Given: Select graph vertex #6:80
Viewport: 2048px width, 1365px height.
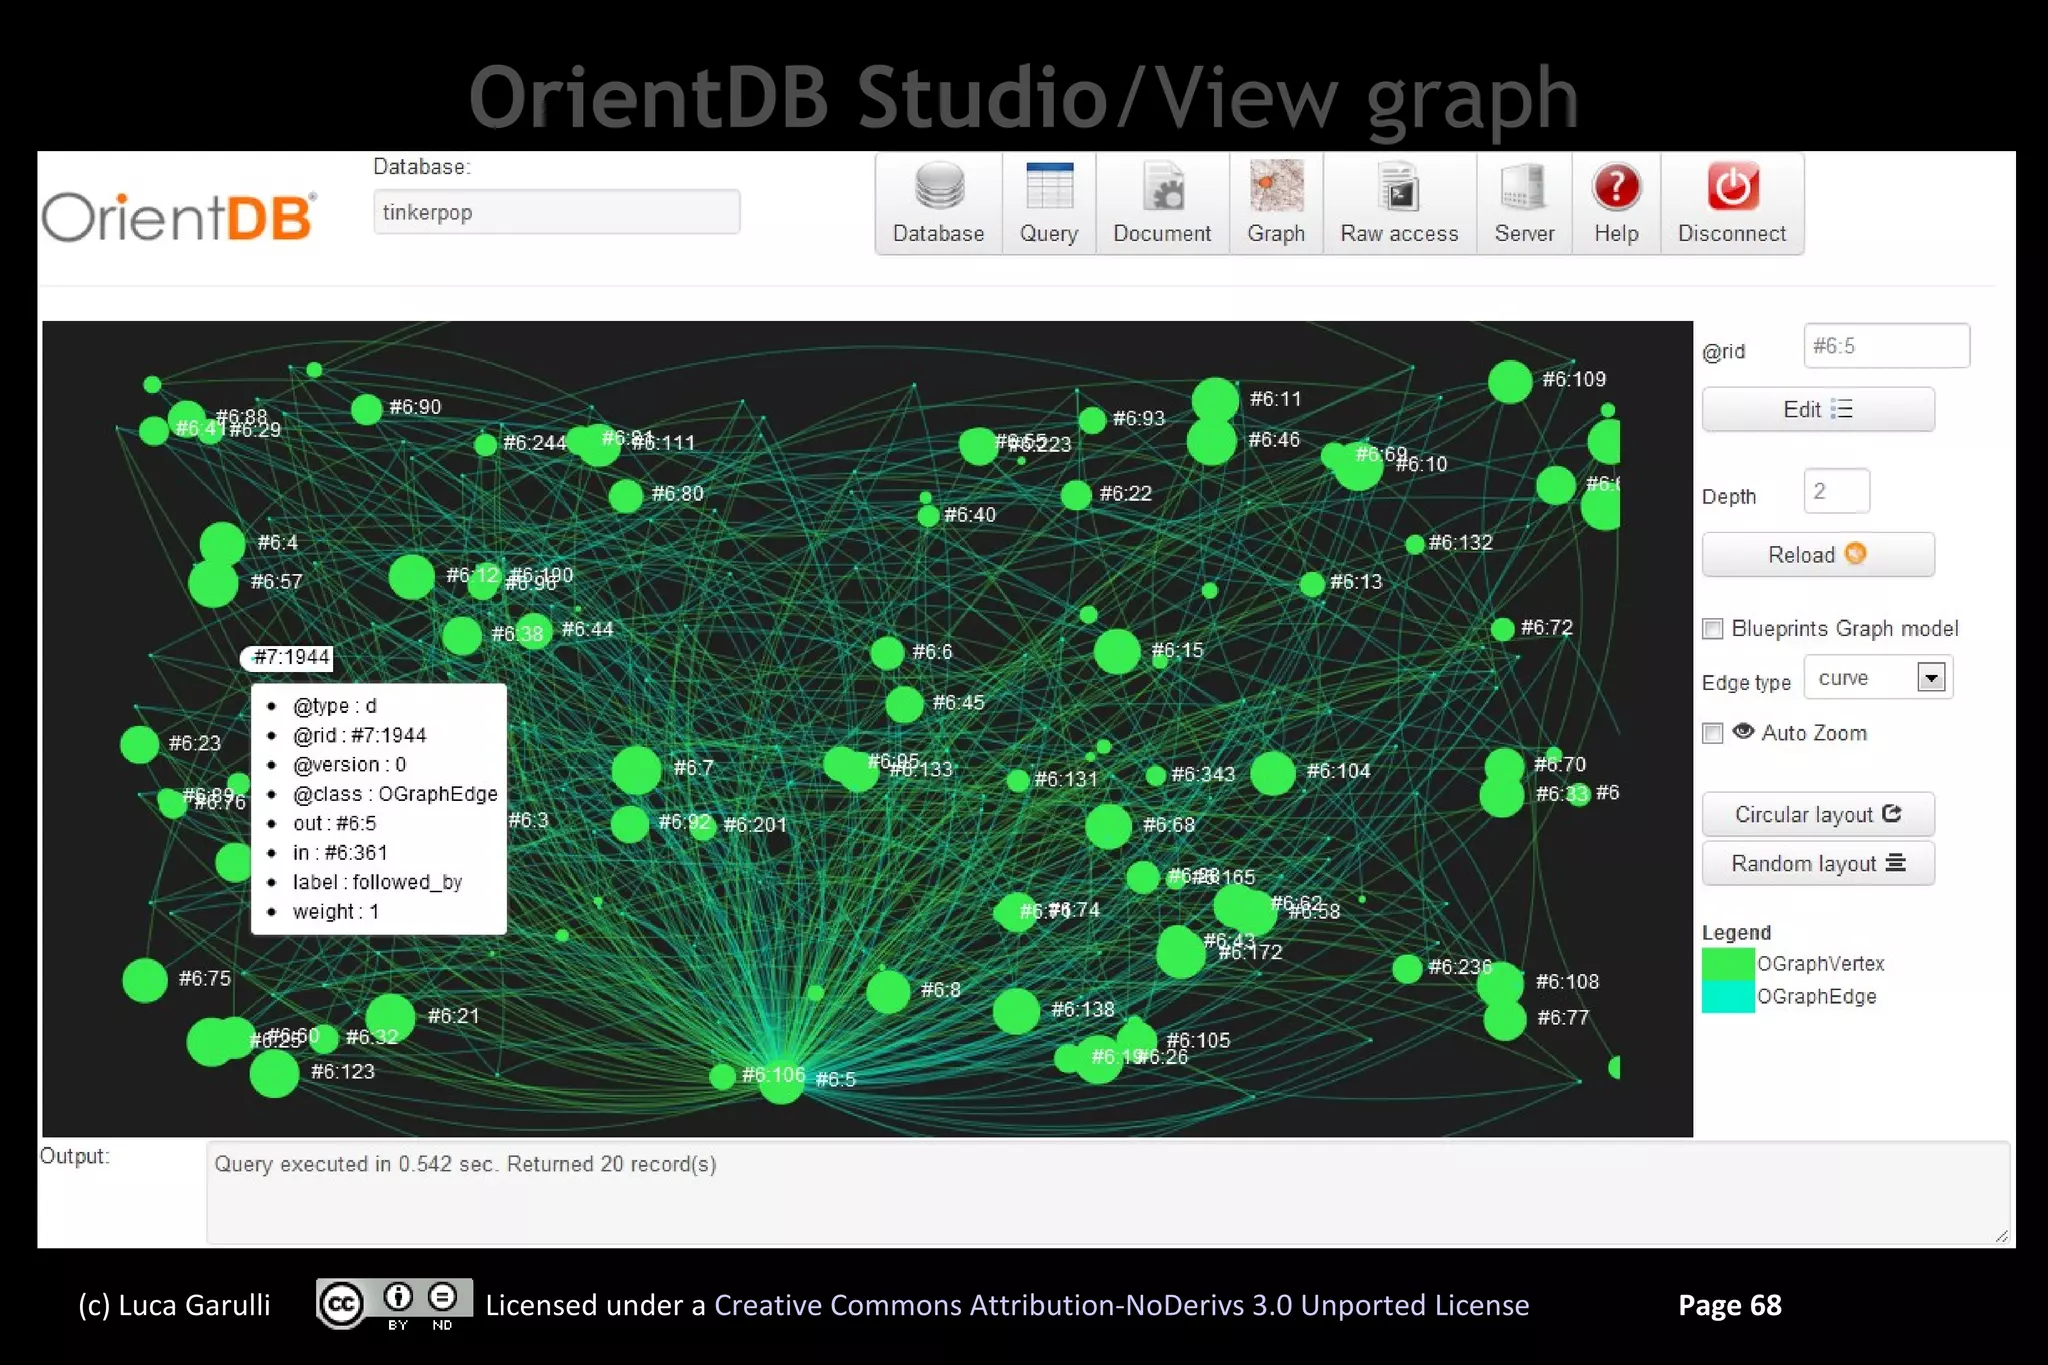Looking at the screenshot, I should [x=626, y=495].
